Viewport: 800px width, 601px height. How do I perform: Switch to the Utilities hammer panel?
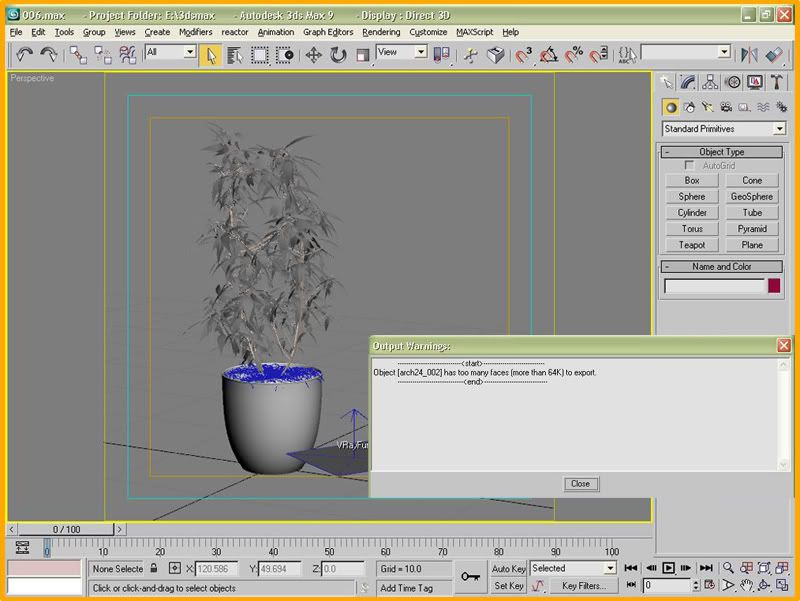777,82
